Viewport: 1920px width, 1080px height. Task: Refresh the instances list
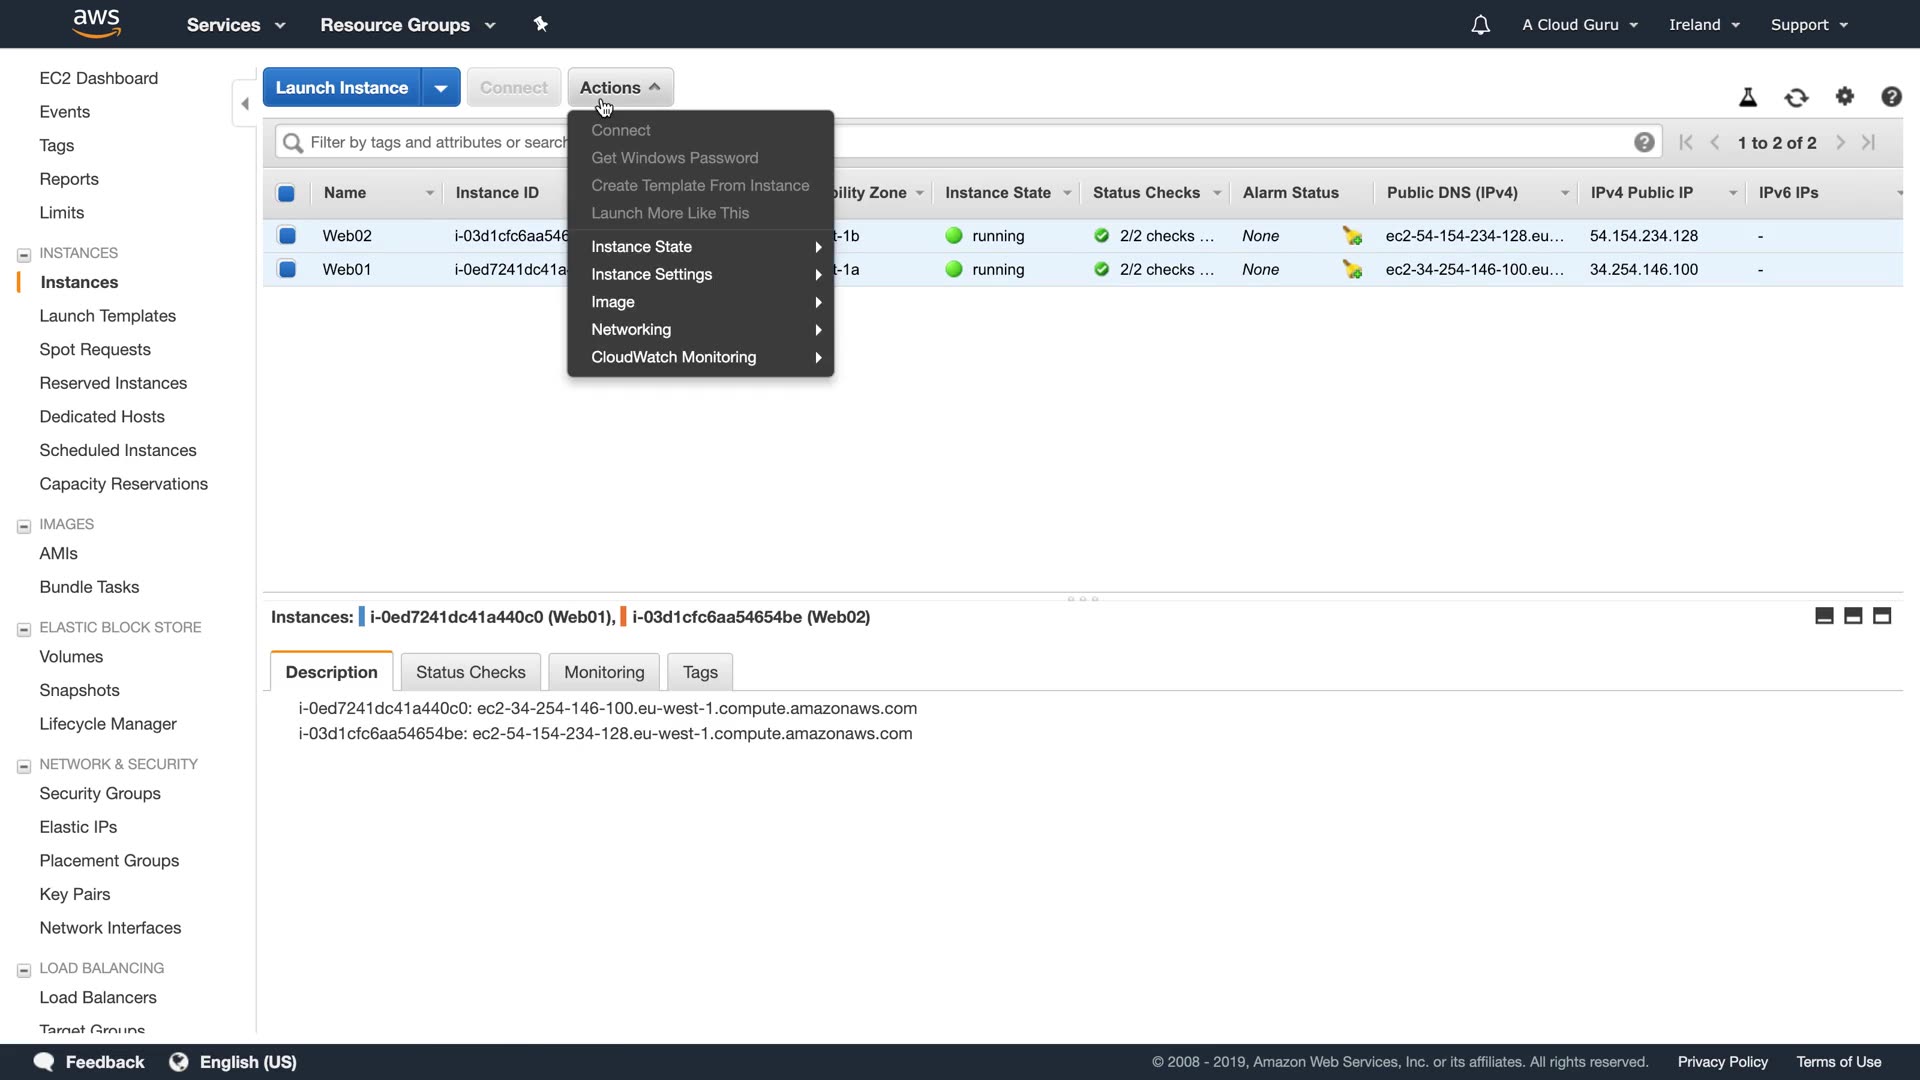coord(1796,97)
